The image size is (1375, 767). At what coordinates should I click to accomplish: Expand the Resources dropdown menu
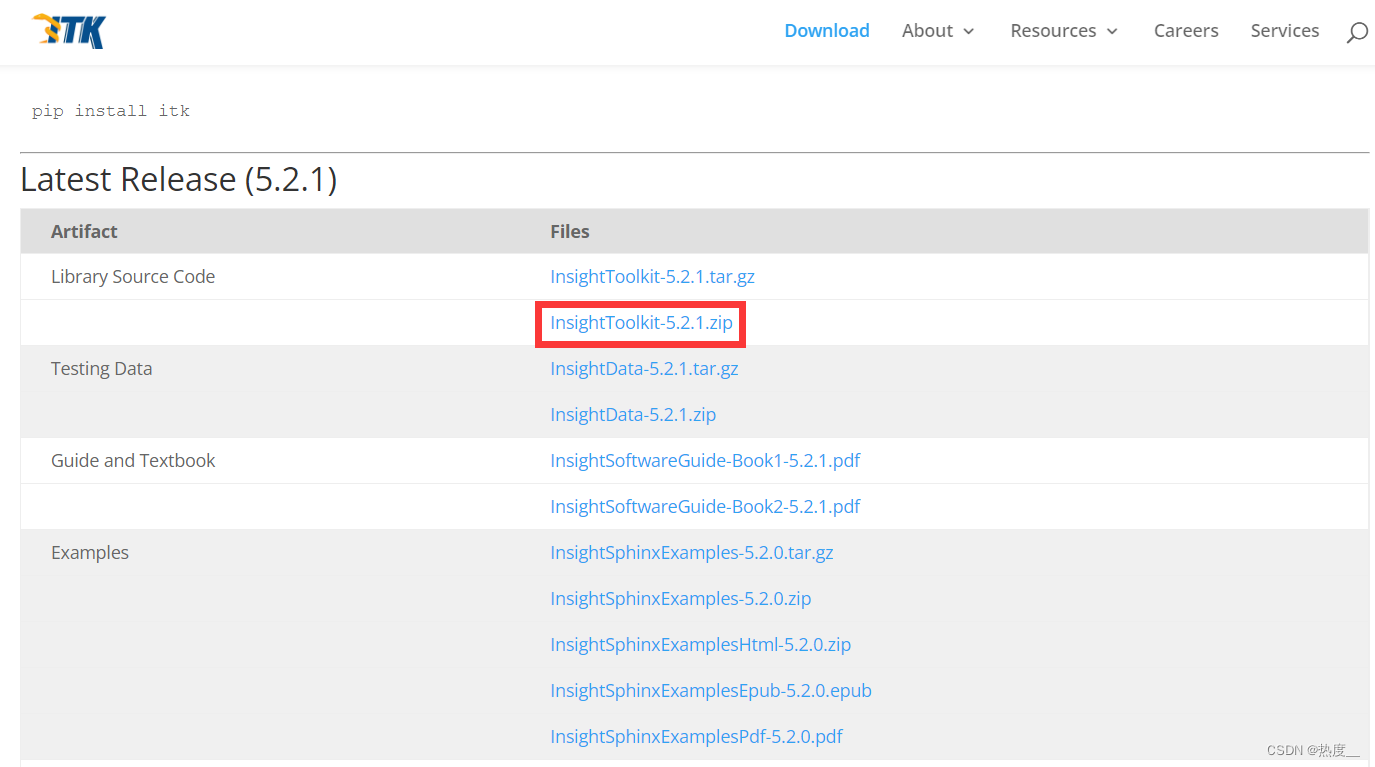(1054, 31)
